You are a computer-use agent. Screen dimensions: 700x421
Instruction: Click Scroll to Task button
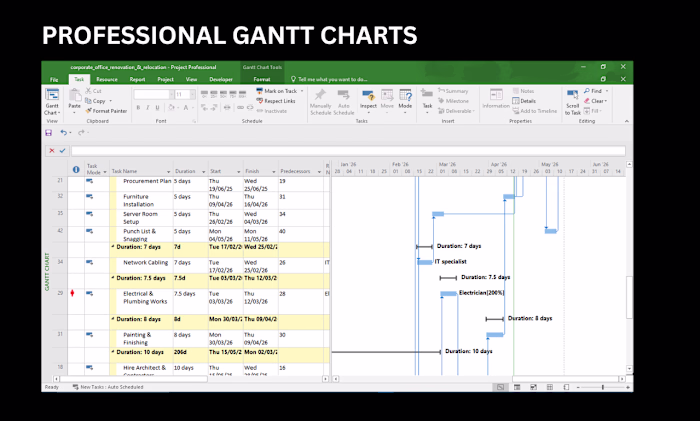coord(572,102)
